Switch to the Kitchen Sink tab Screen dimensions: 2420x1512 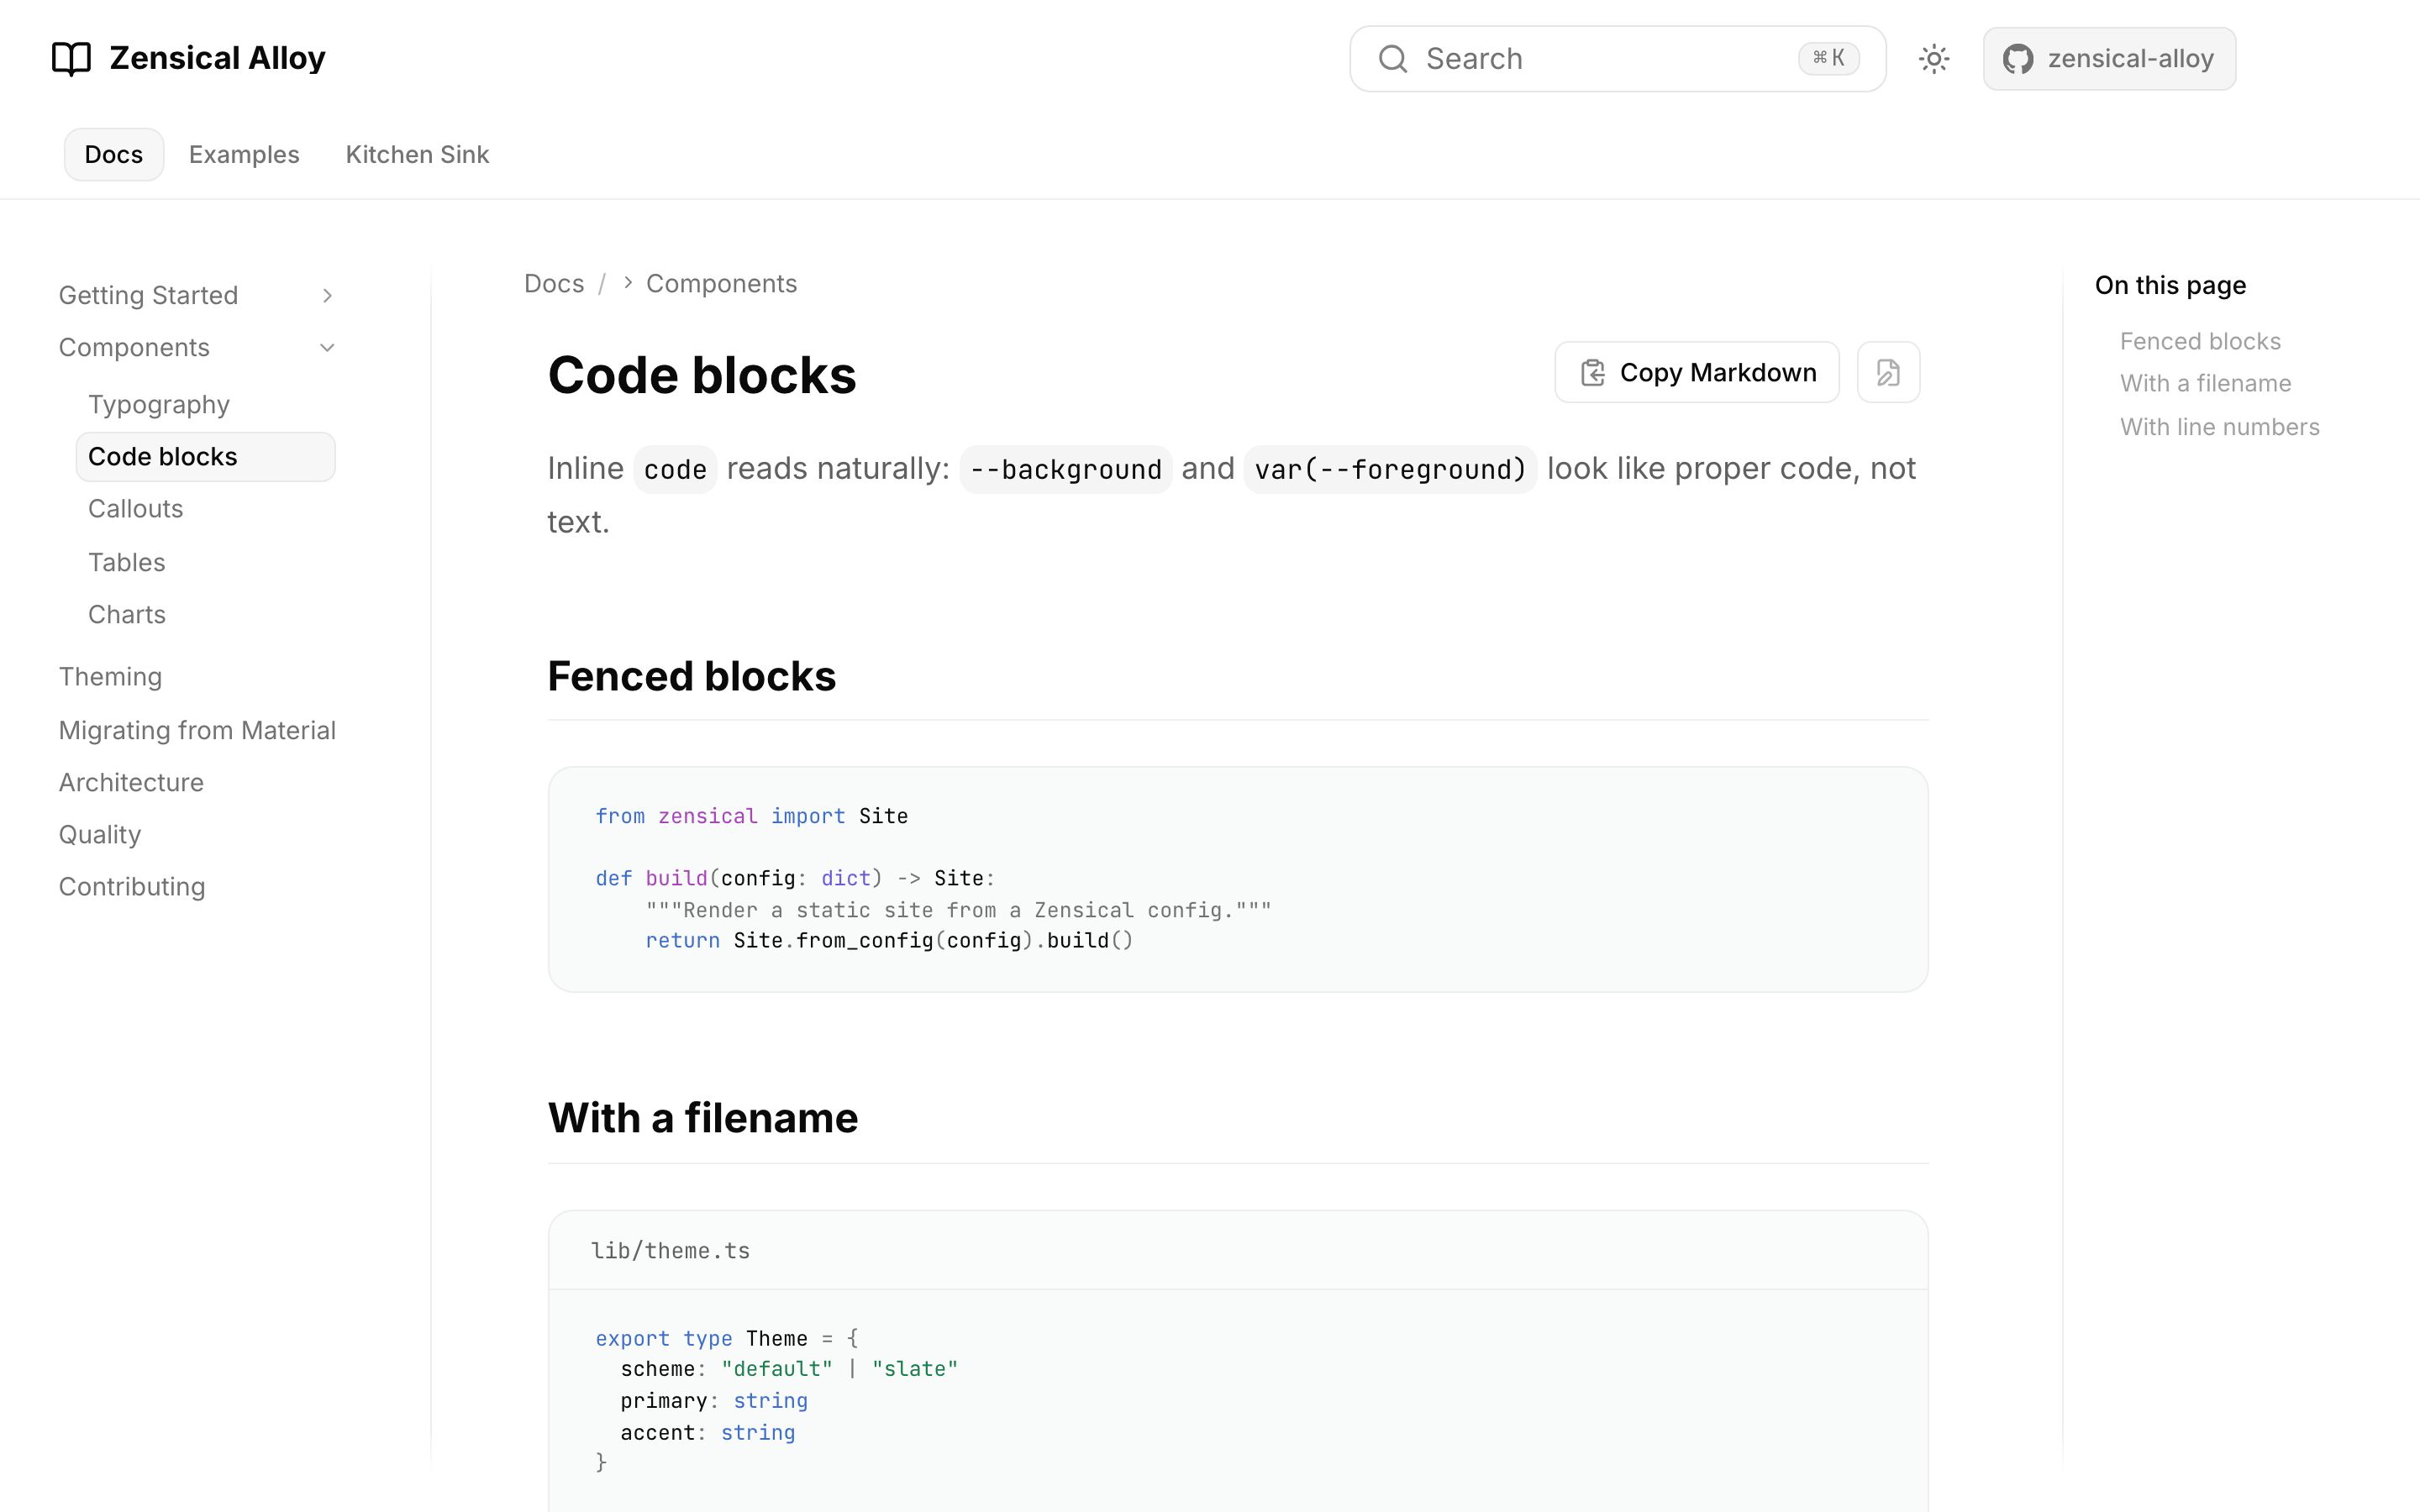click(x=417, y=154)
